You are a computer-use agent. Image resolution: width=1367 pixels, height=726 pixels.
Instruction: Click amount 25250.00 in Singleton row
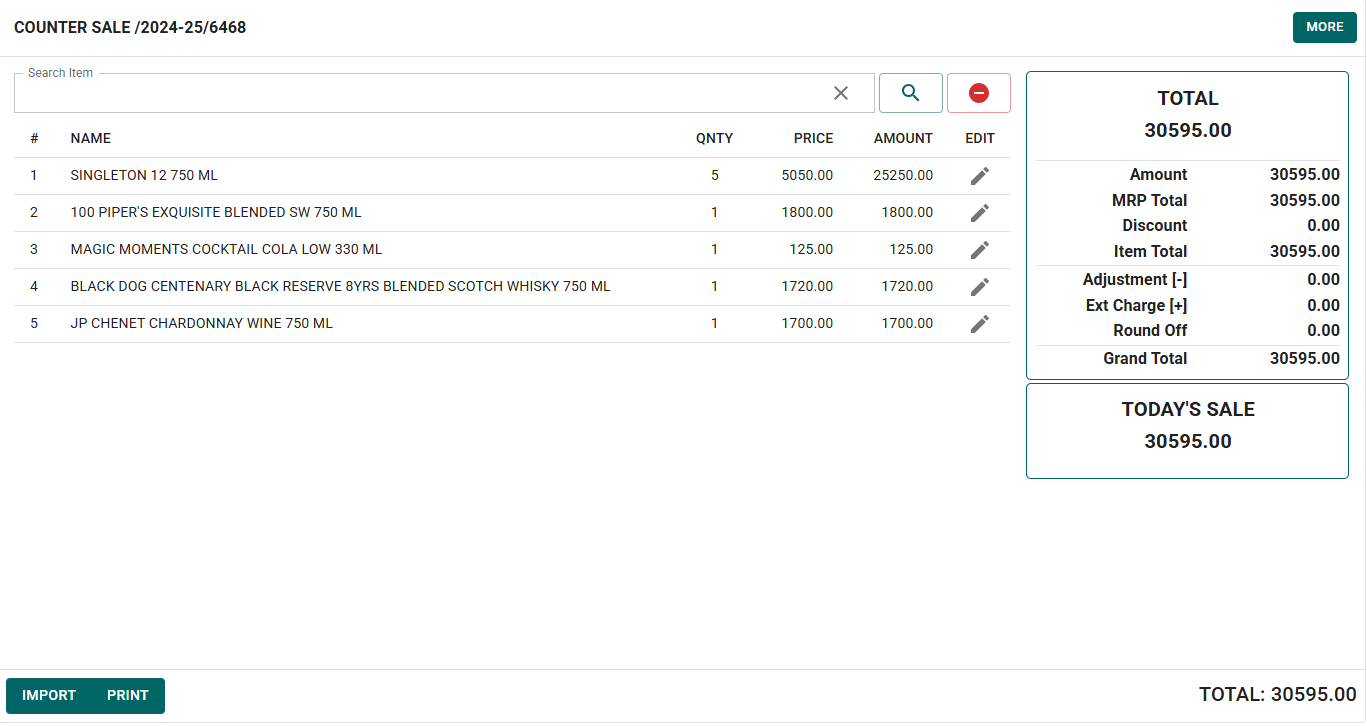(903, 175)
